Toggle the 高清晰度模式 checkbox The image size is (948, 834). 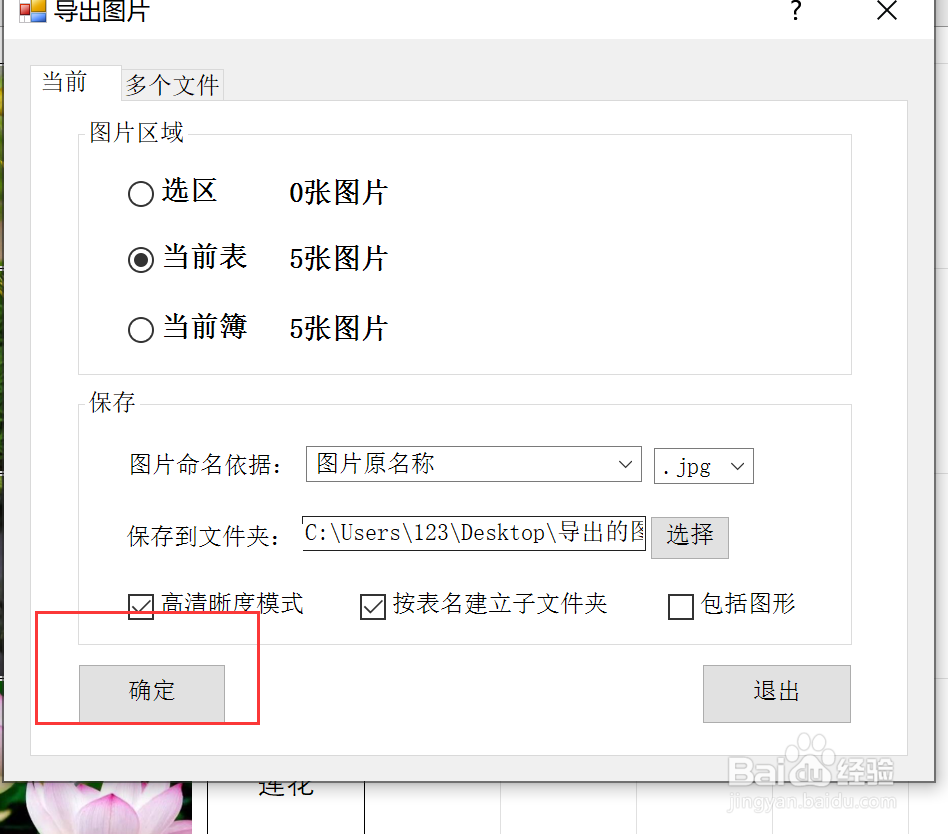tap(141, 607)
